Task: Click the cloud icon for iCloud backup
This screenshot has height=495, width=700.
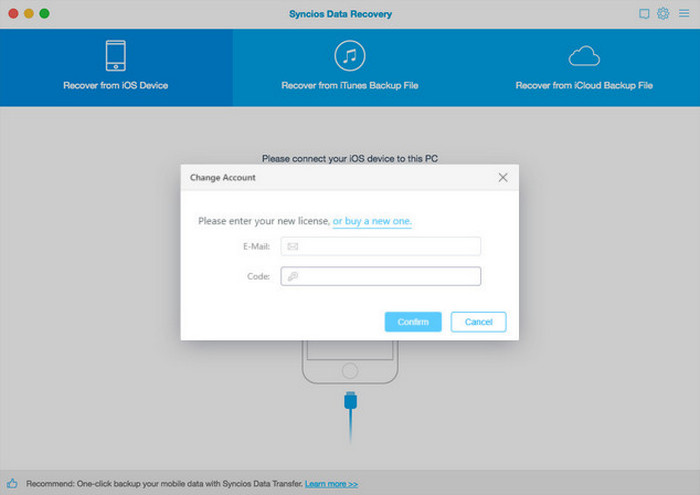Action: coord(584,55)
